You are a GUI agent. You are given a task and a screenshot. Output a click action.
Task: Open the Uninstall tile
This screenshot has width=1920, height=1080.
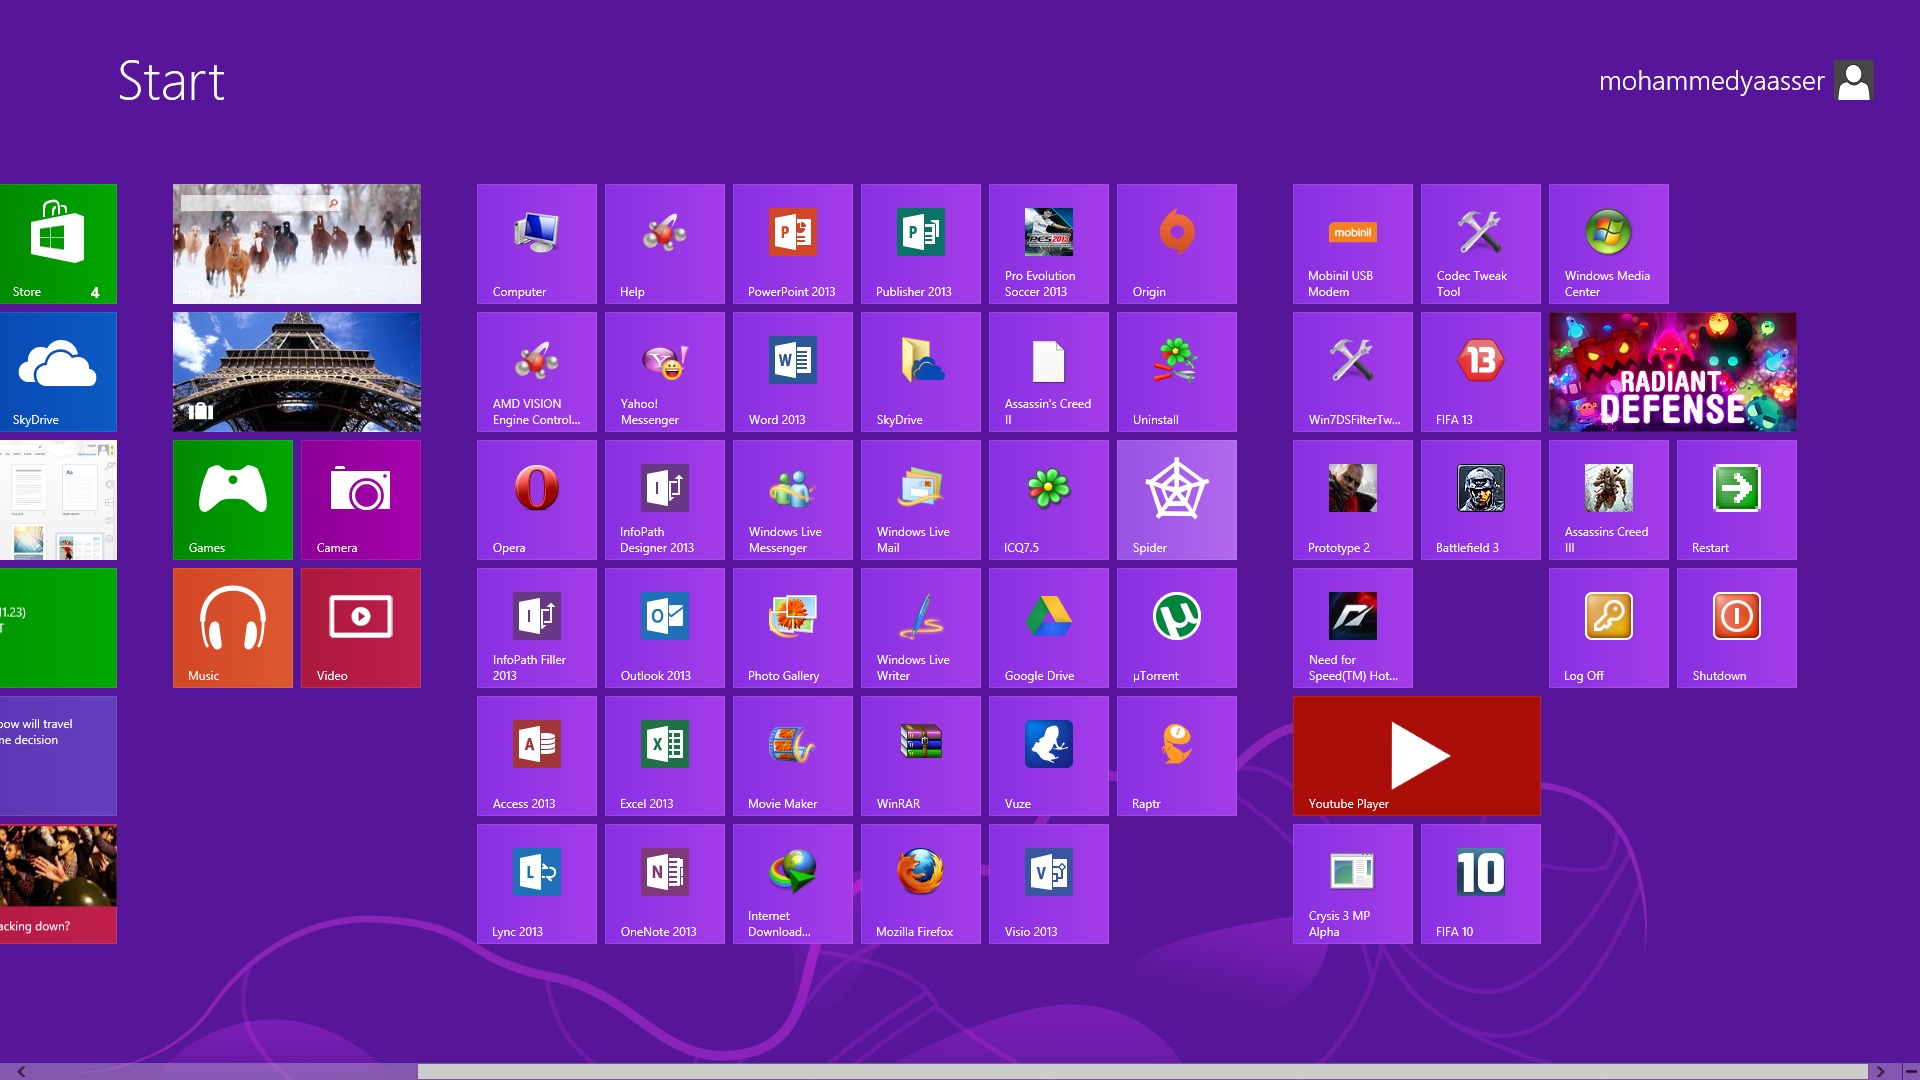click(x=1177, y=372)
